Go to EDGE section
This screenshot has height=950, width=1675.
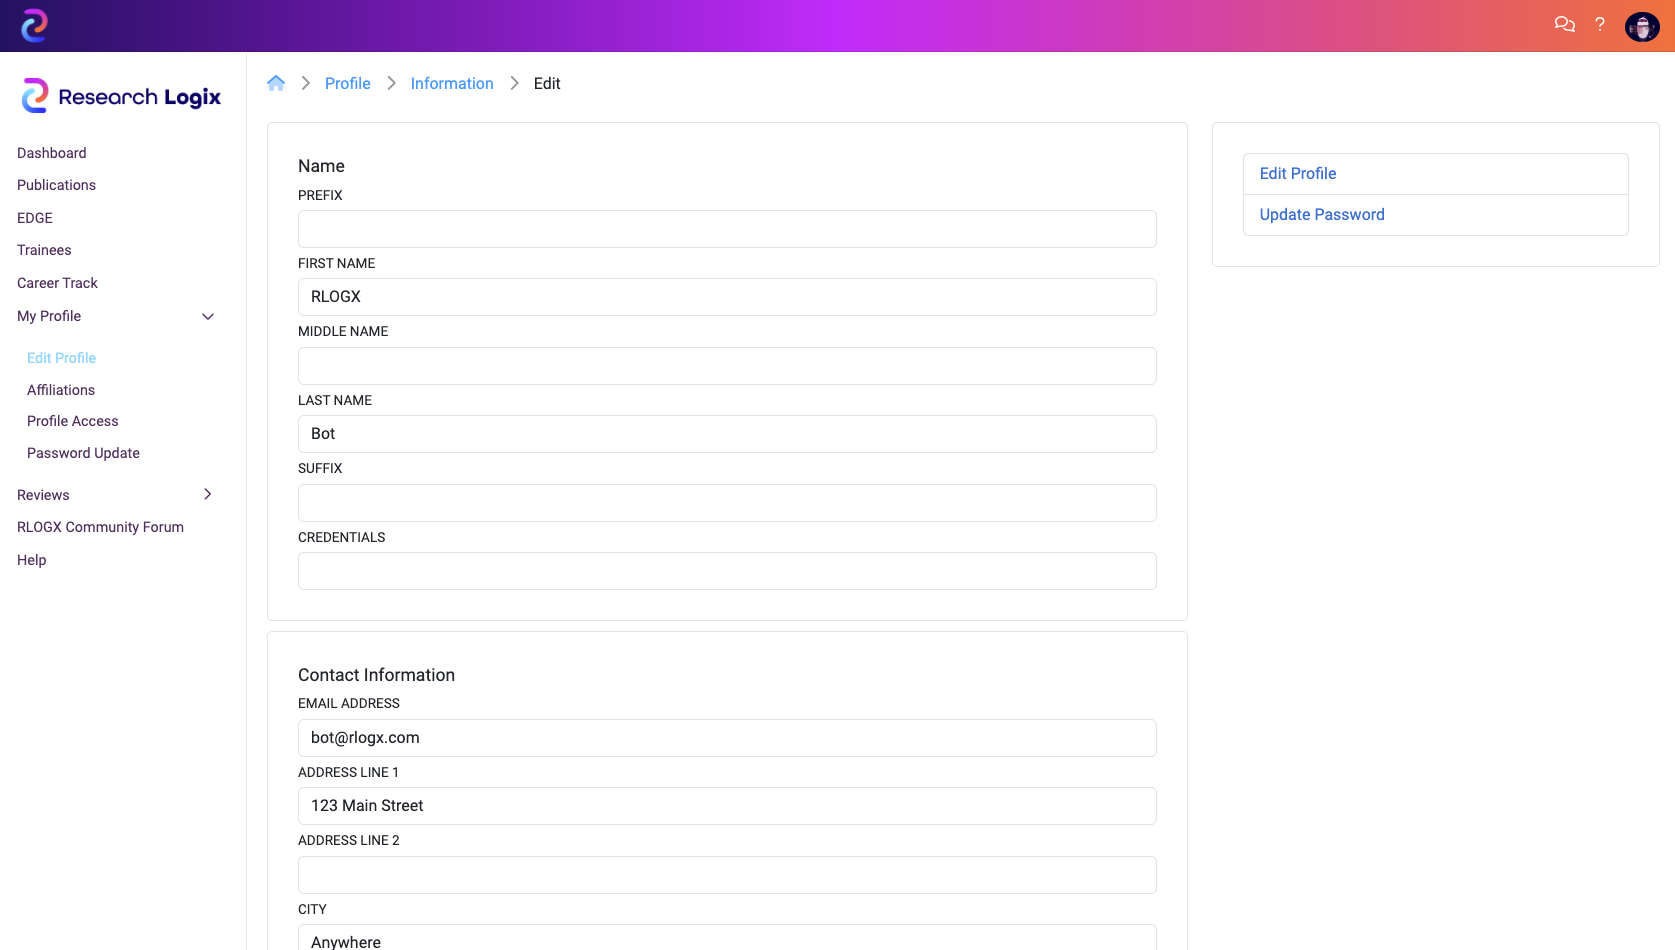click(35, 218)
